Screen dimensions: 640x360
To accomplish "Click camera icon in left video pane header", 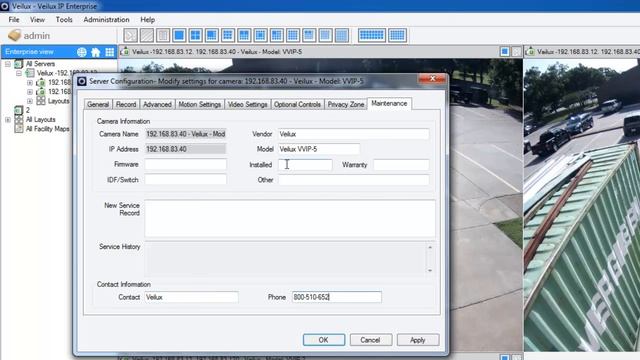I will (125, 52).
